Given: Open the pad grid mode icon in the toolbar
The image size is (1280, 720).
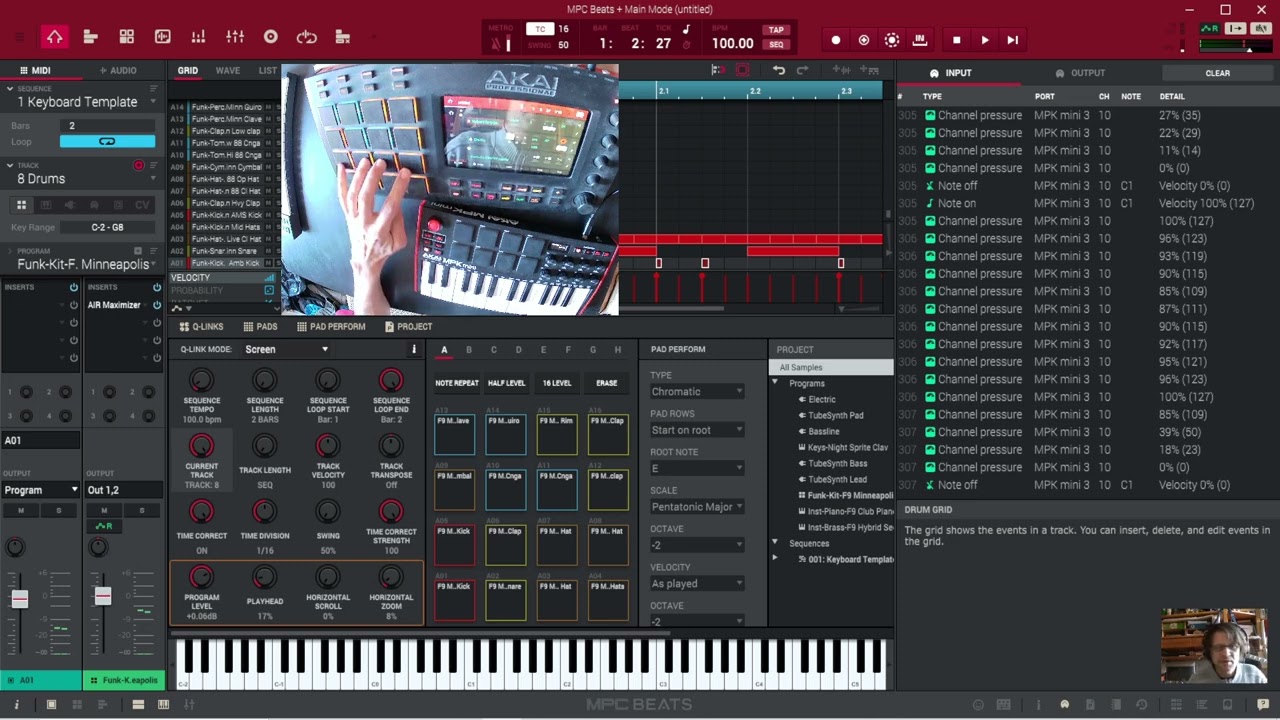Looking at the screenshot, I should pyautogui.click(x=127, y=38).
